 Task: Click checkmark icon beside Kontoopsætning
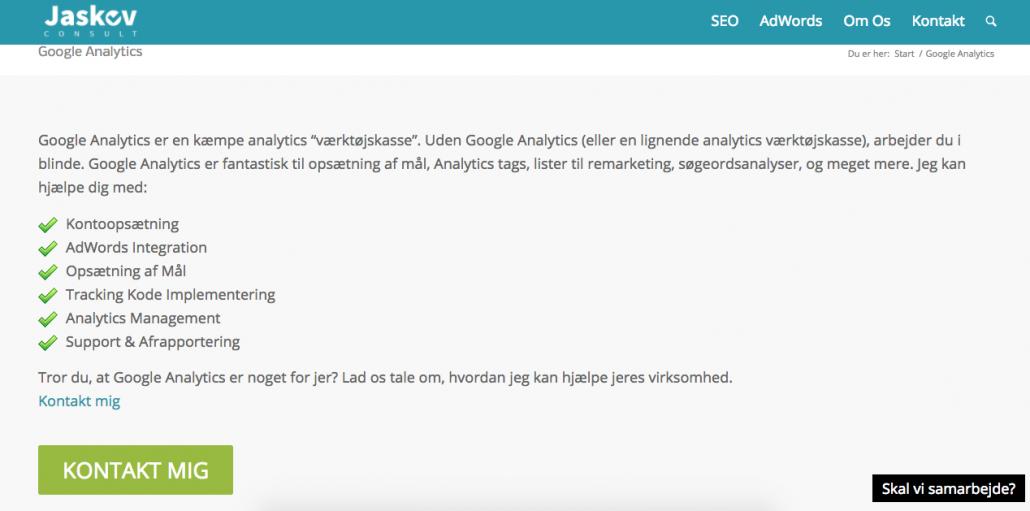(48, 225)
